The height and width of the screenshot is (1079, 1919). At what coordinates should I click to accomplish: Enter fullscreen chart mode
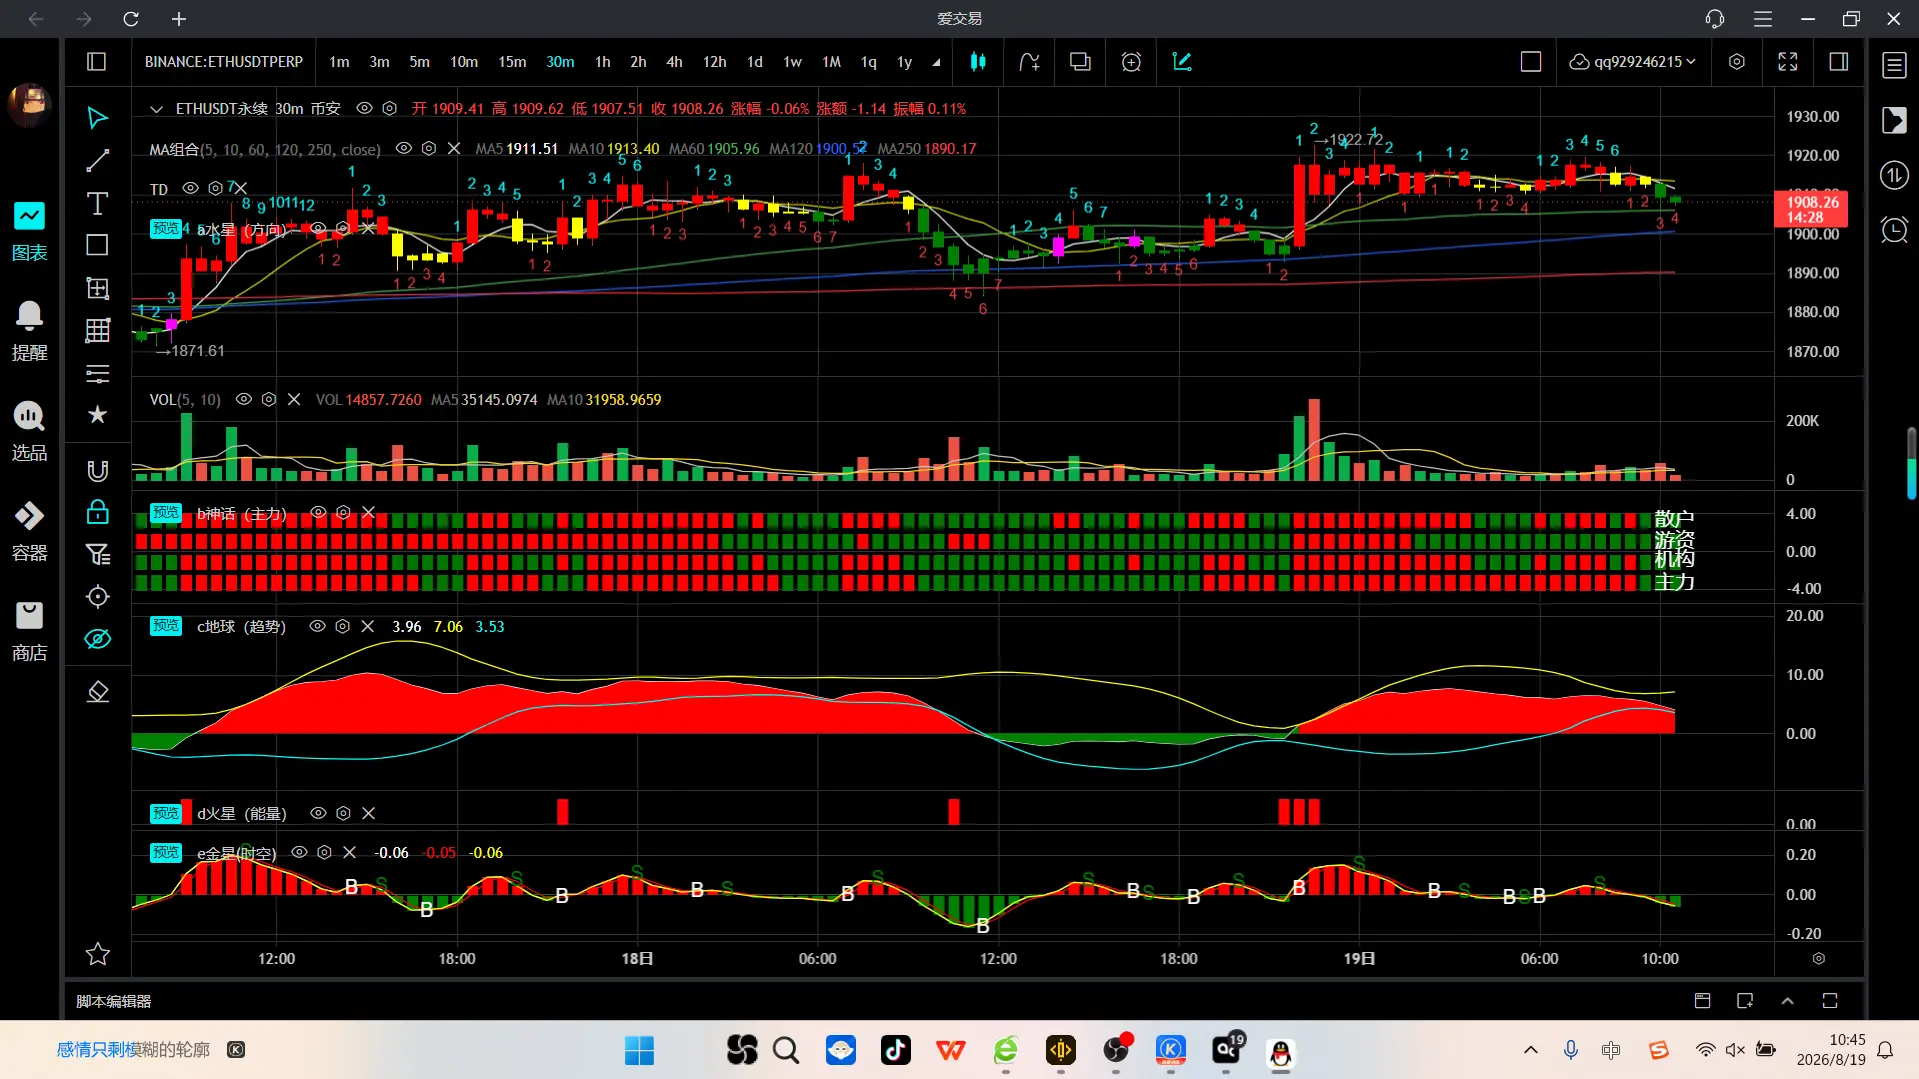tap(1788, 62)
